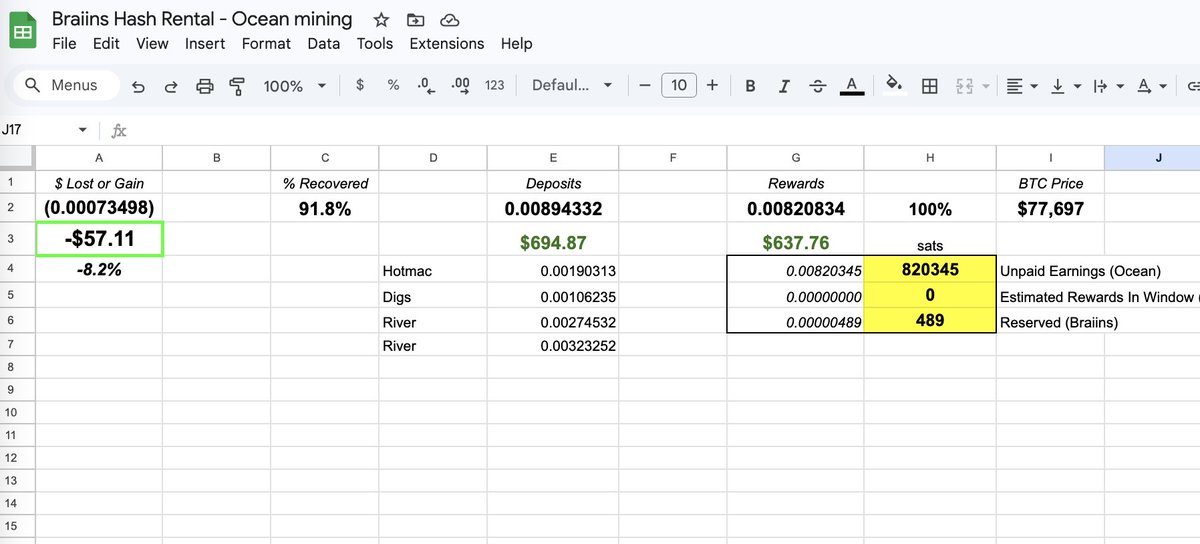Click the merge cells icon
This screenshot has height=544, width=1200.
pos(964,86)
